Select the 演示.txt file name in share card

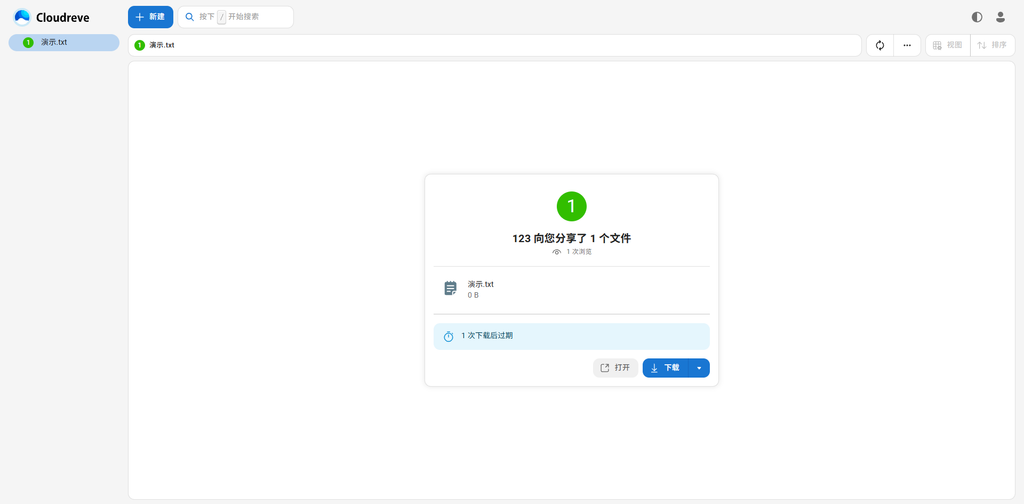click(481, 284)
